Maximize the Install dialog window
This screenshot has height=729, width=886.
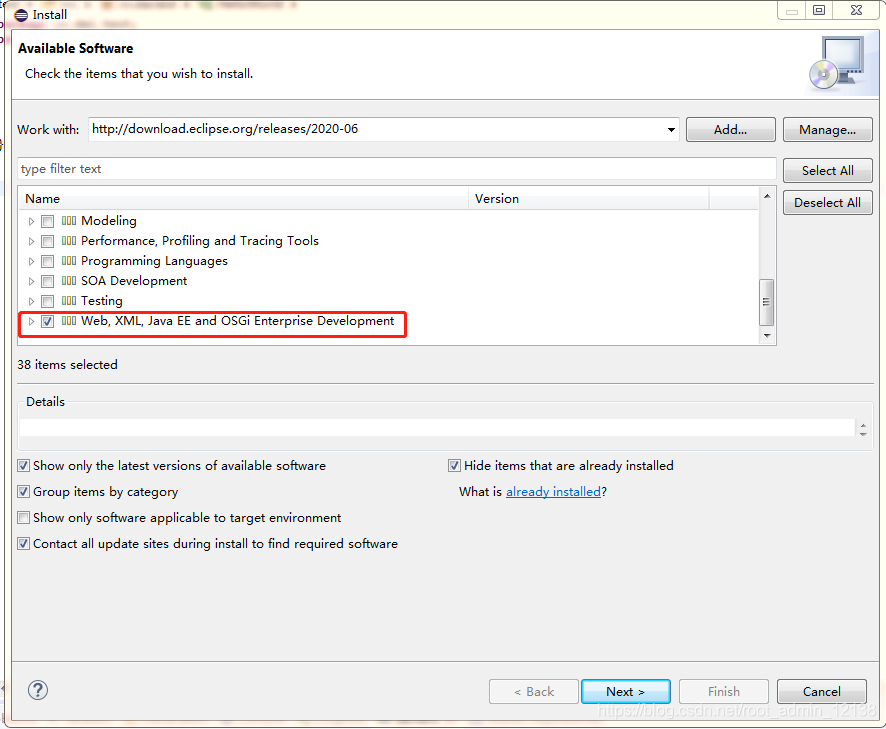819,10
